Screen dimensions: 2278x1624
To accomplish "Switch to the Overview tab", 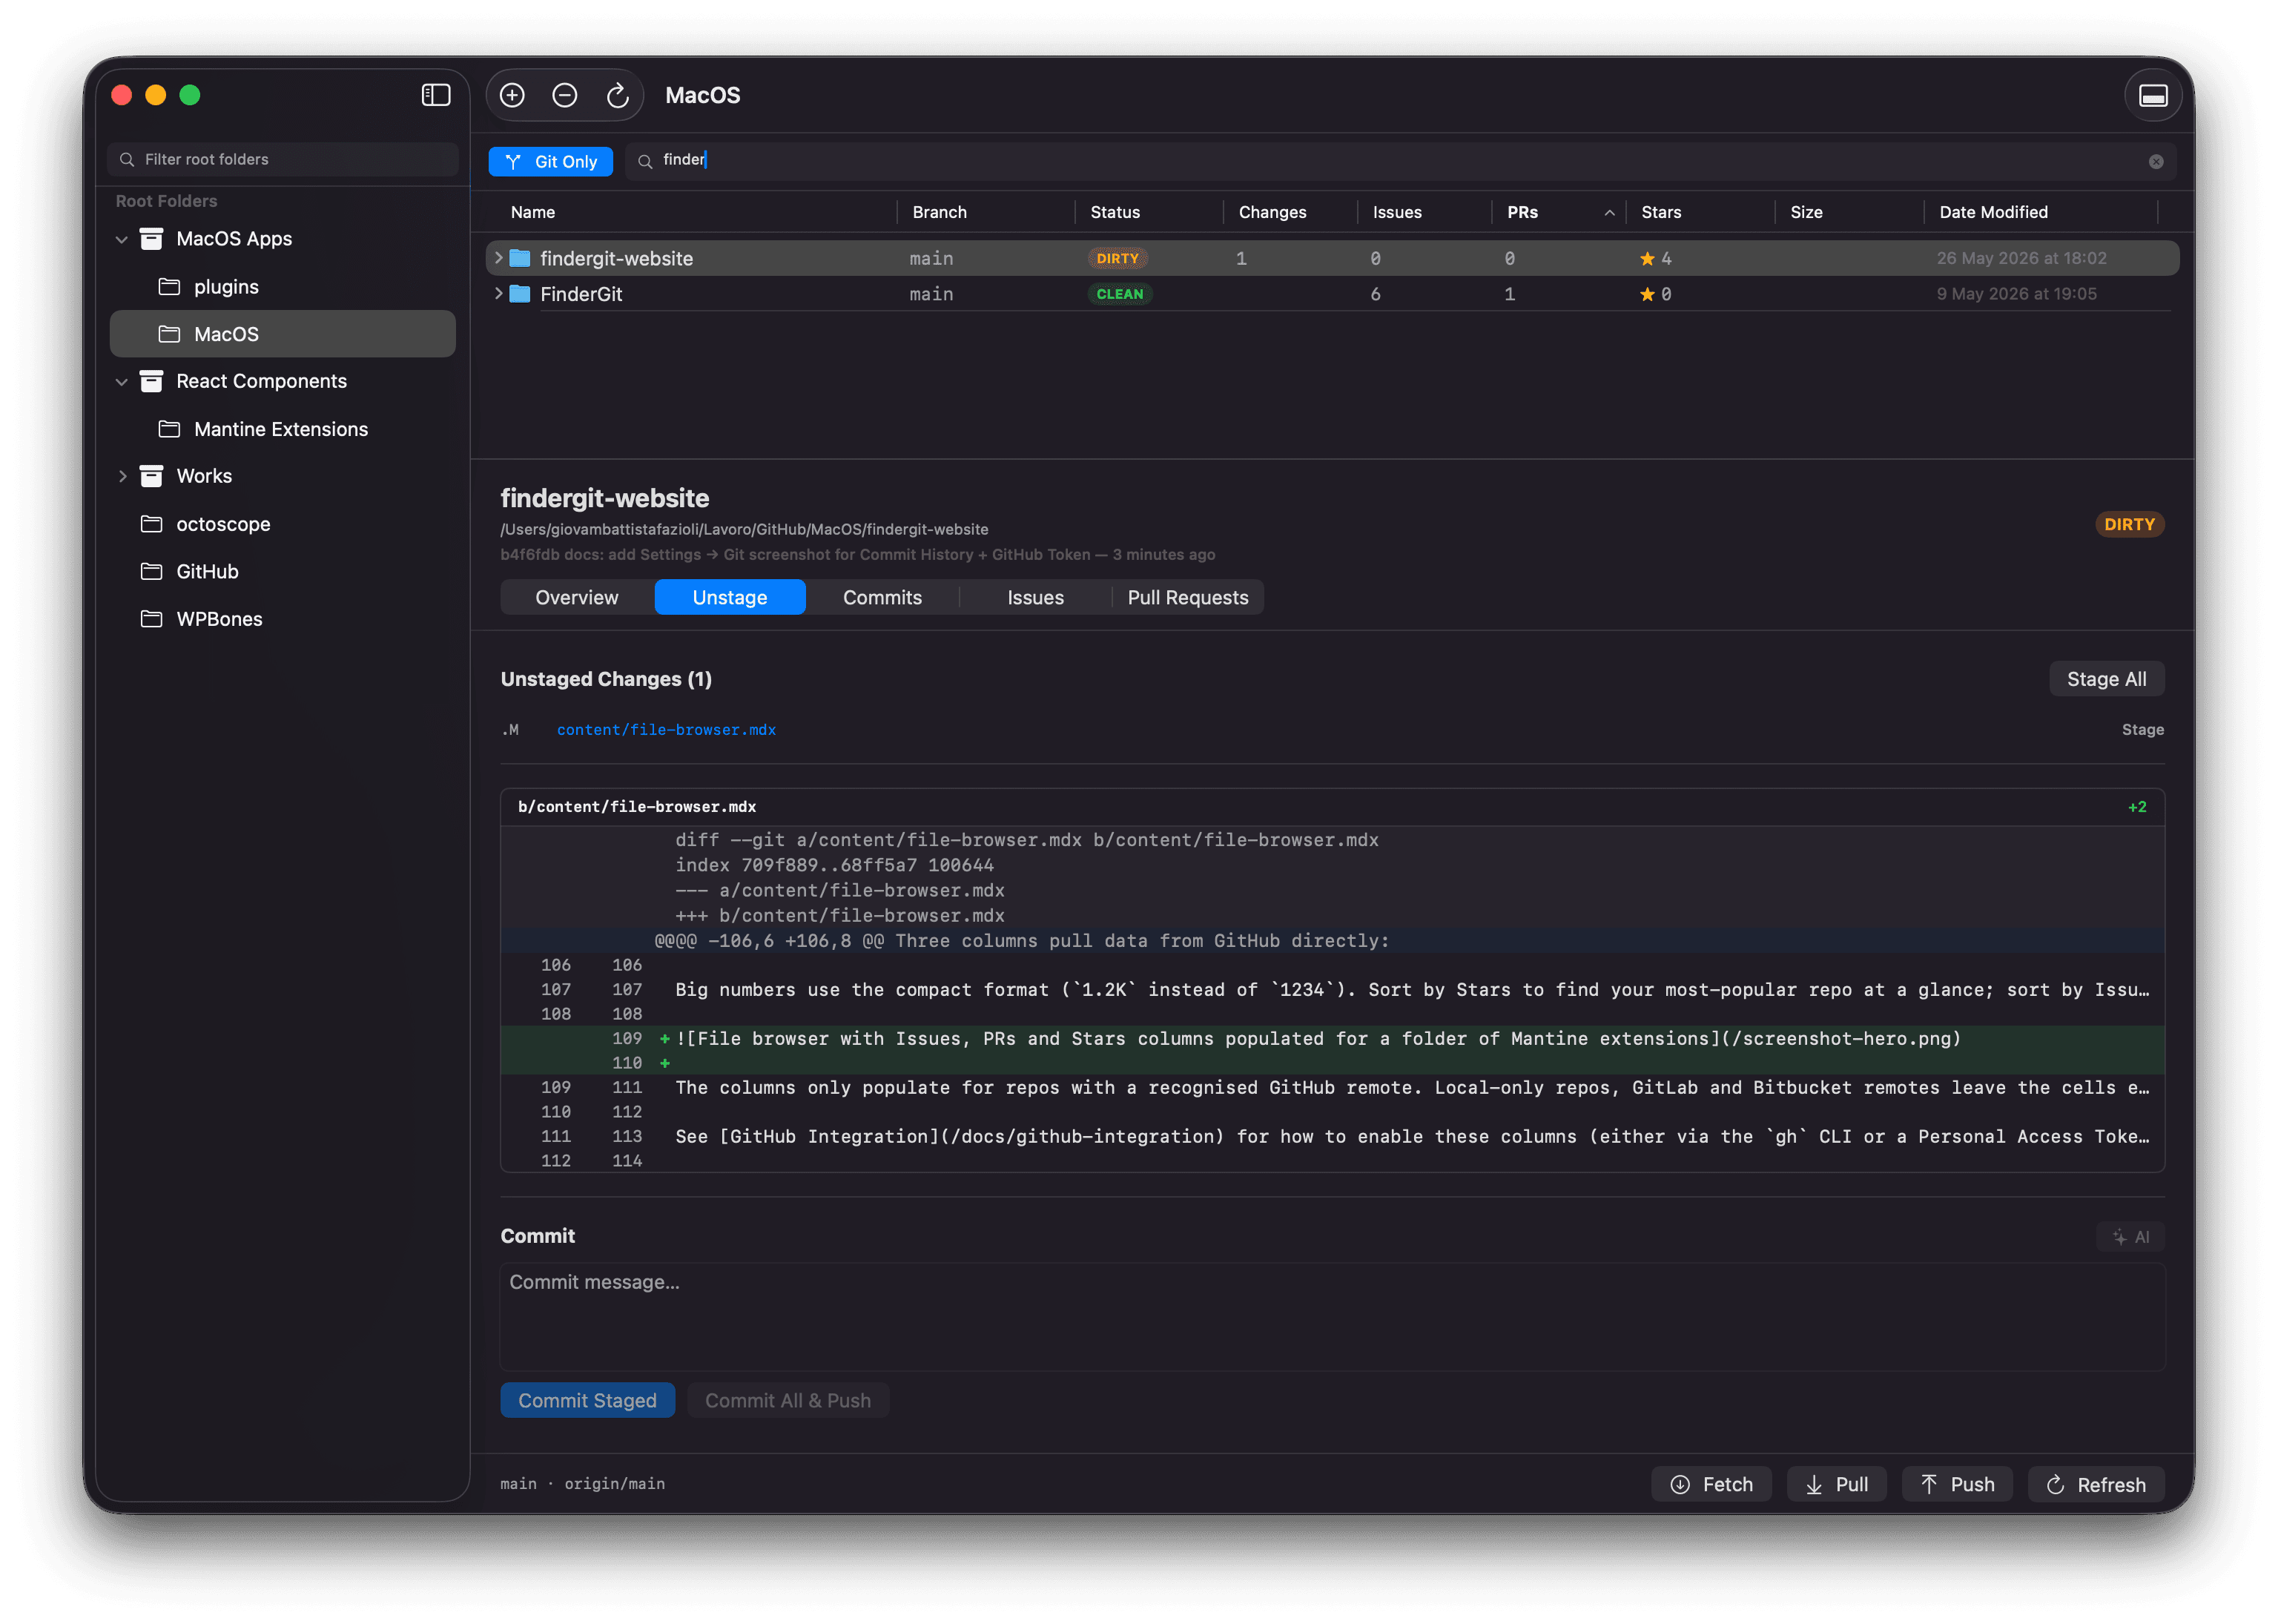I will pos(577,598).
